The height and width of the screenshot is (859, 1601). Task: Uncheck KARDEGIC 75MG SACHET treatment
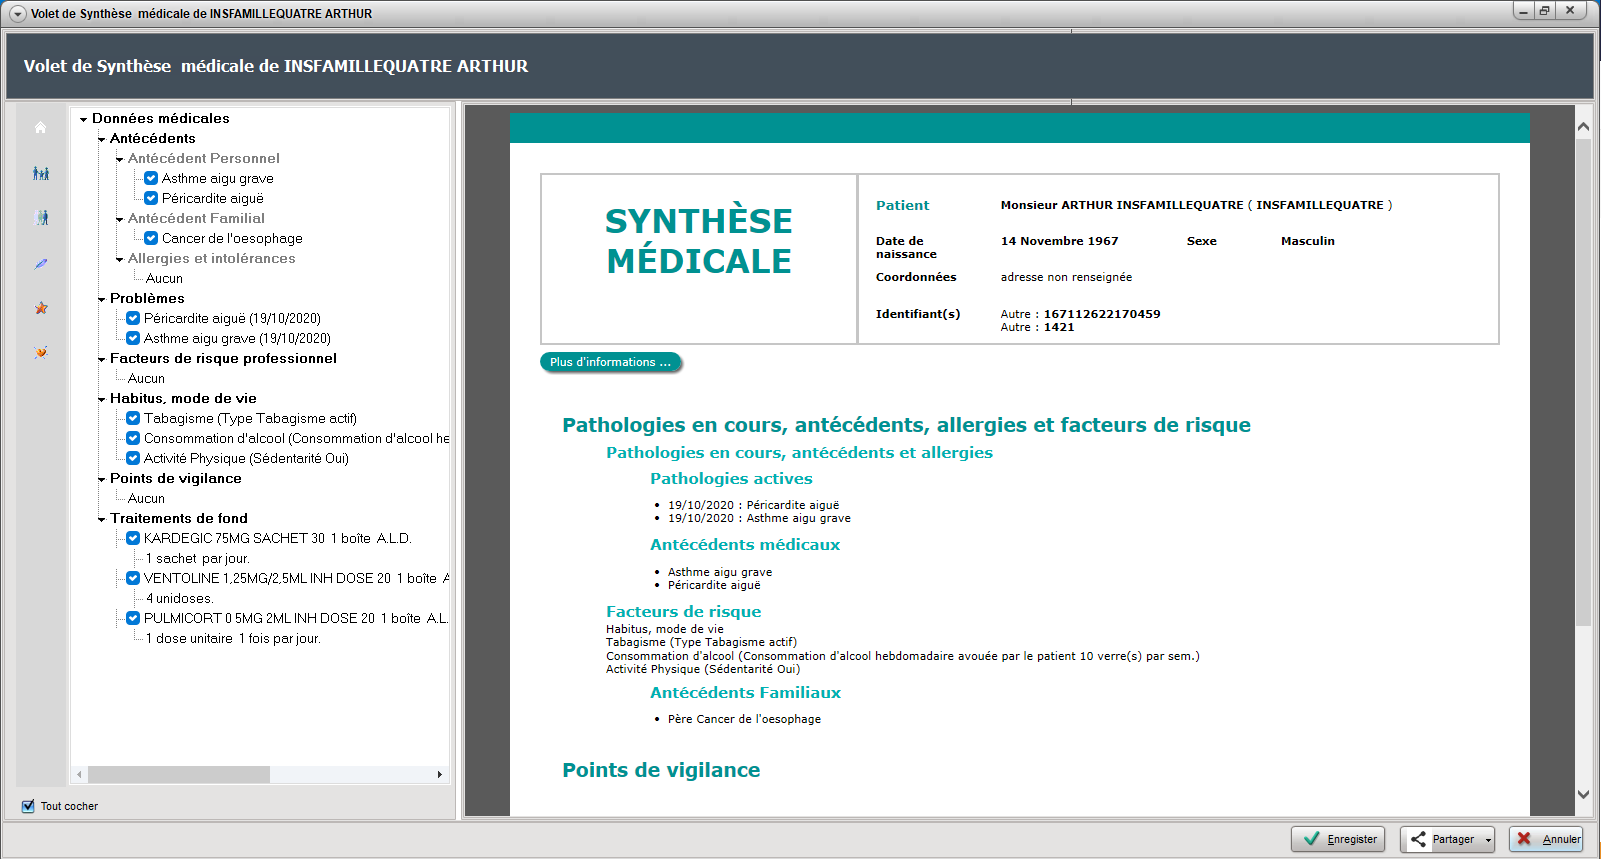[x=133, y=538]
